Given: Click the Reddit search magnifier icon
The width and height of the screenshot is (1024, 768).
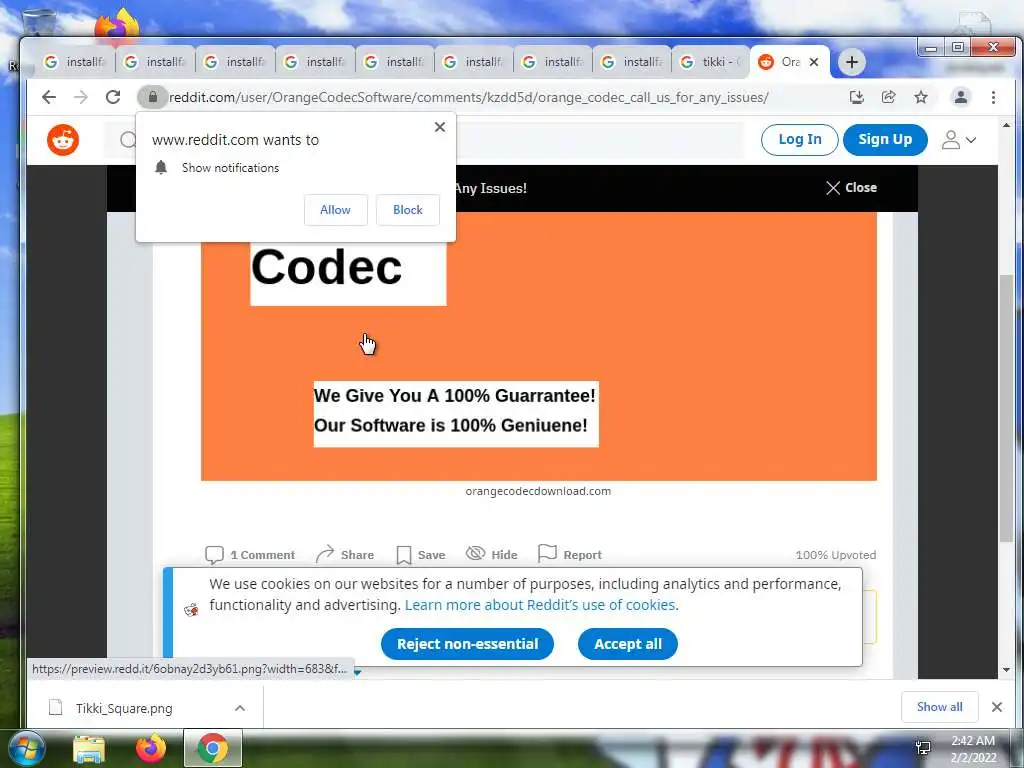Looking at the screenshot, I should pos(128,140).
